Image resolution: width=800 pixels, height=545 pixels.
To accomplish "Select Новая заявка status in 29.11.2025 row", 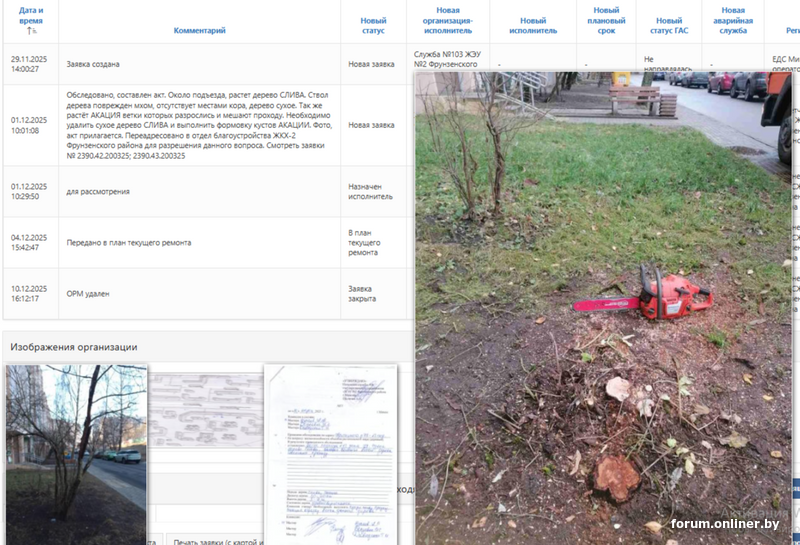I will pyautogui.click(x=371, y=64).
